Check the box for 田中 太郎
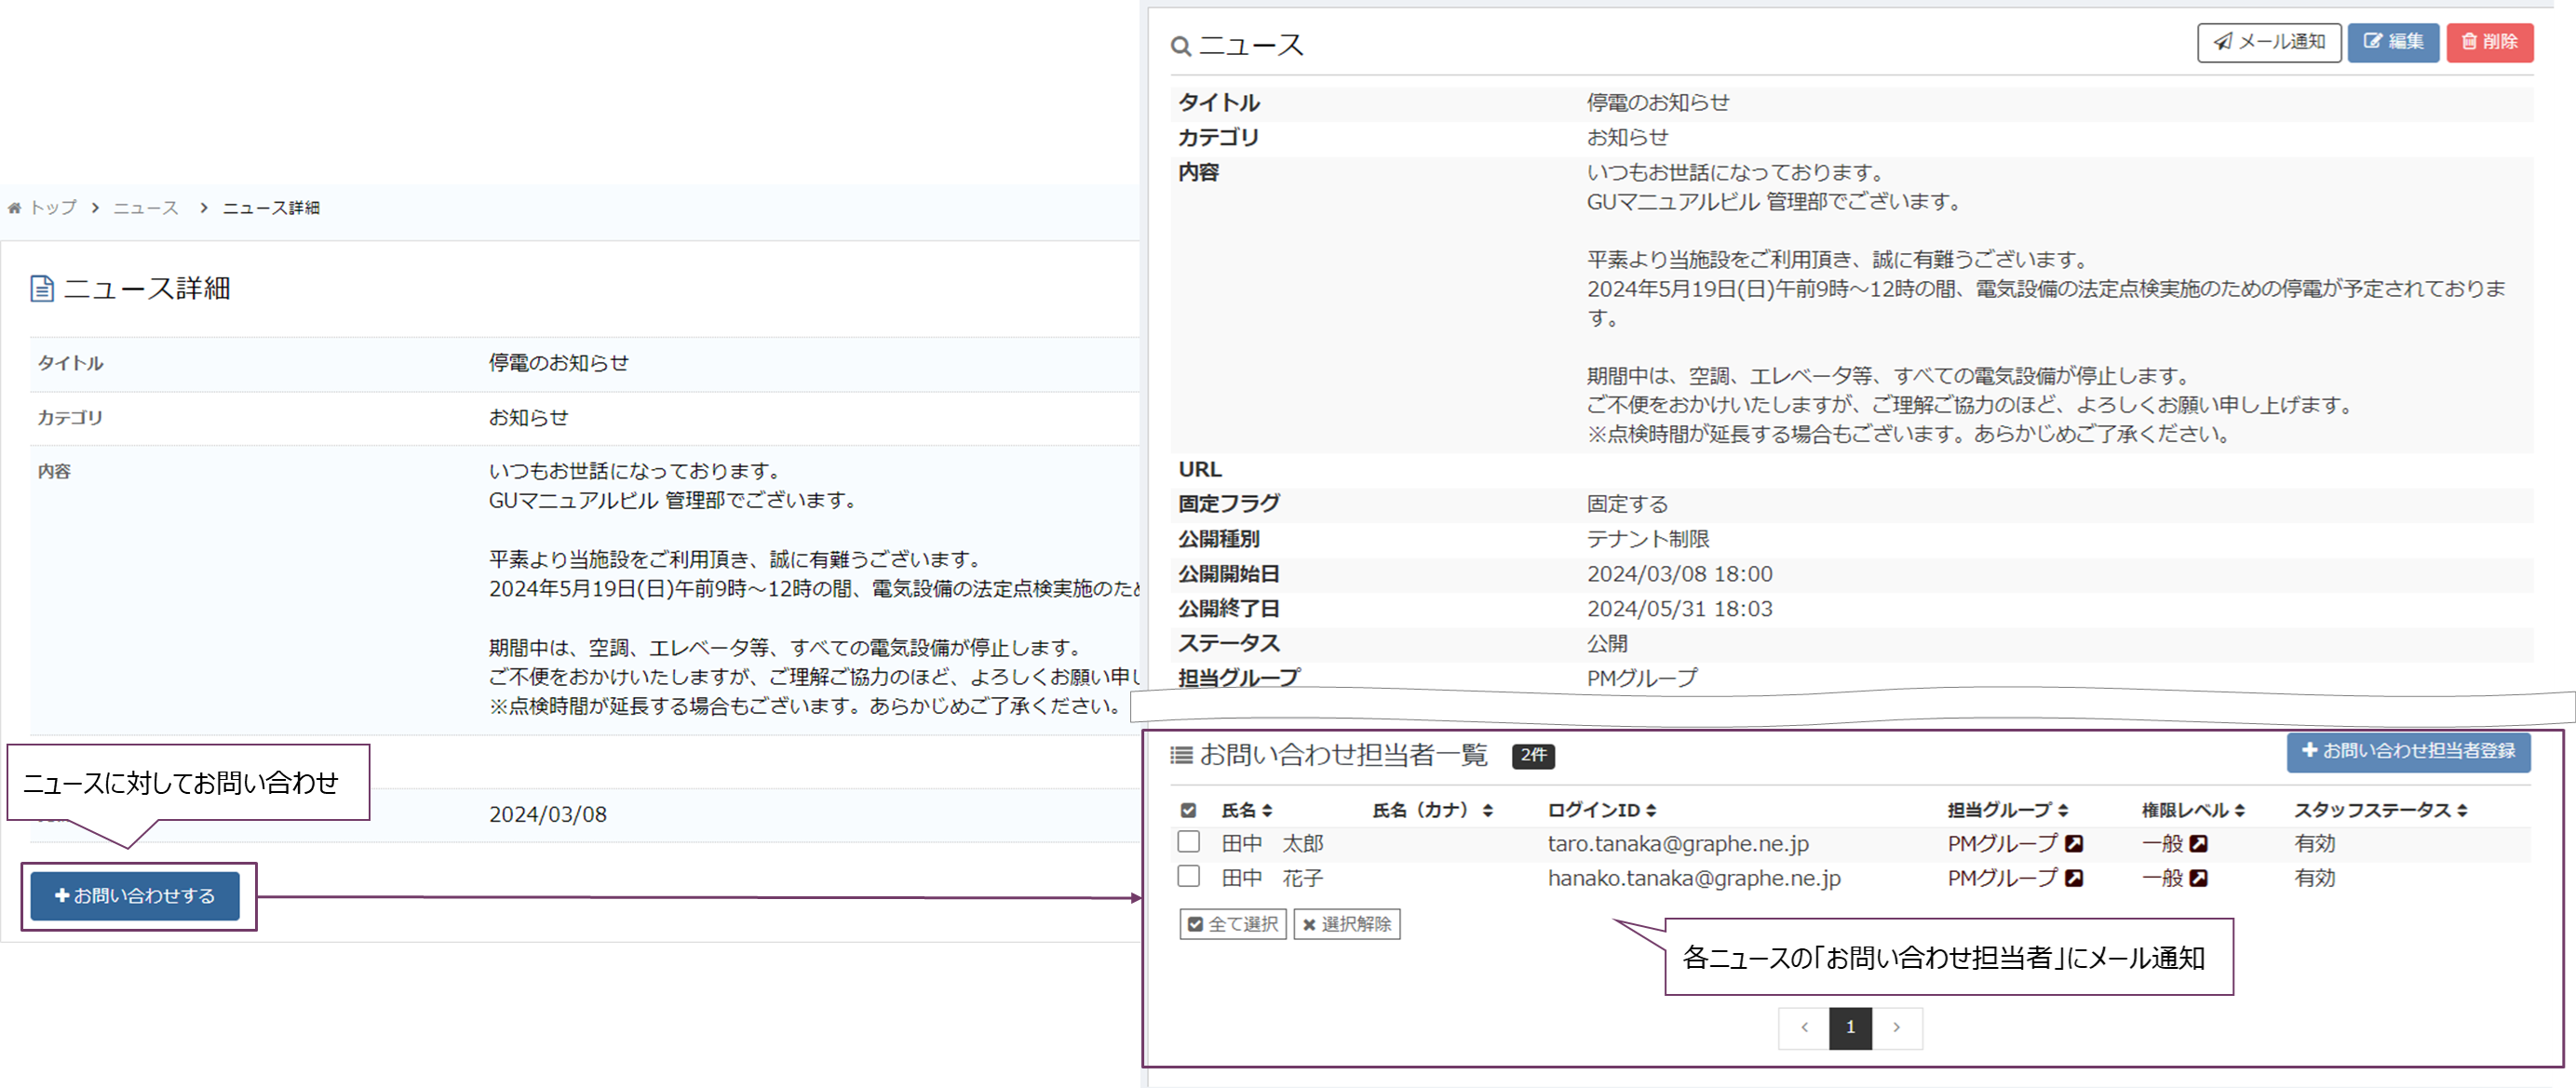 1188,842
